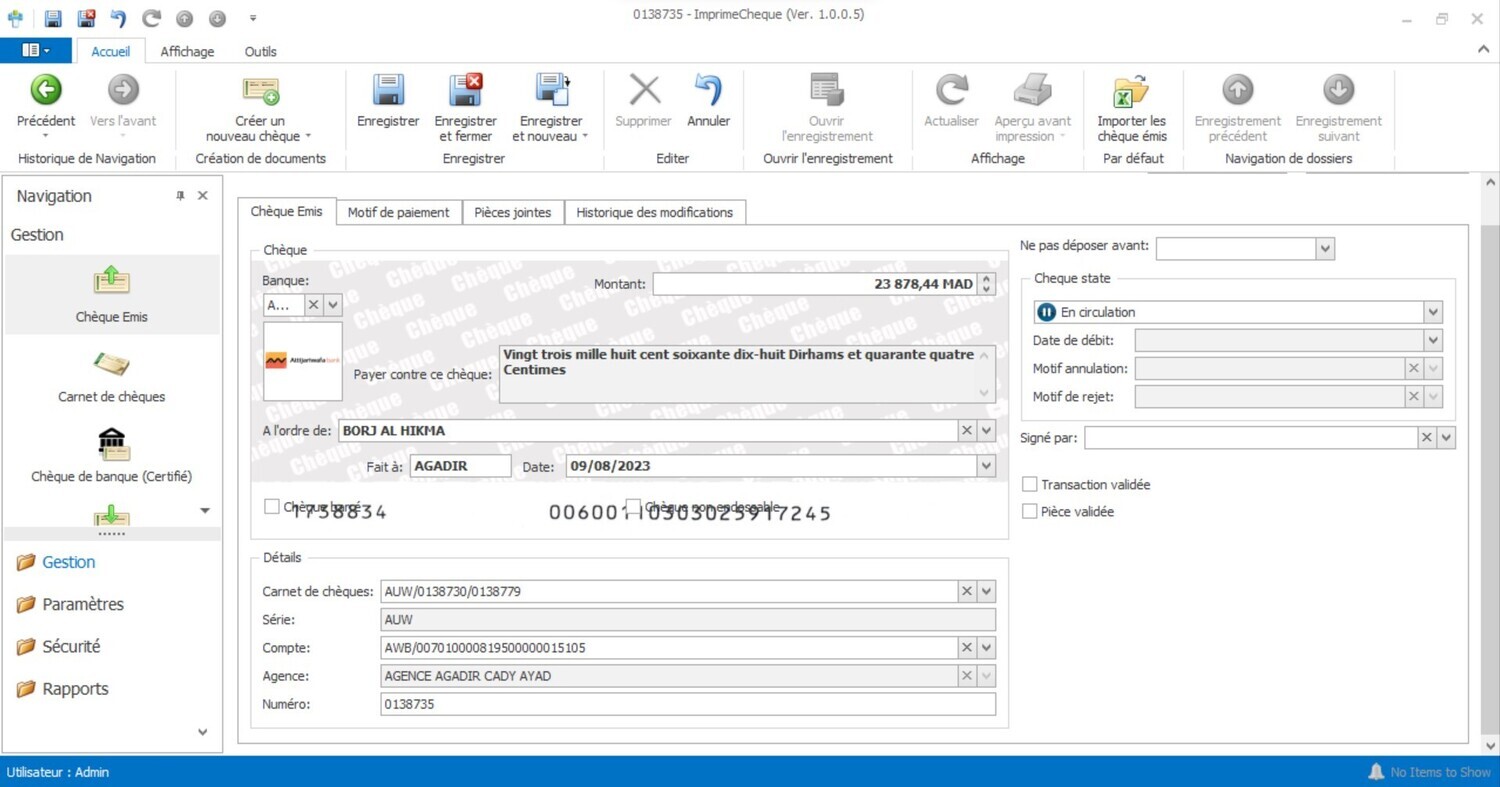Open the Banque dropdown arrow

333,305
